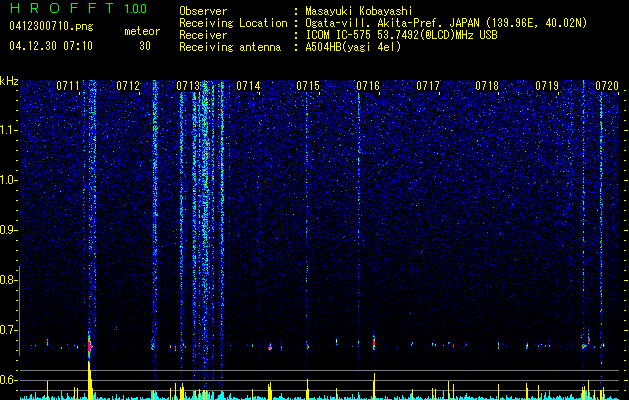Click the 0713 time marker
Screen dimensions: 629x400
(188, 85)
